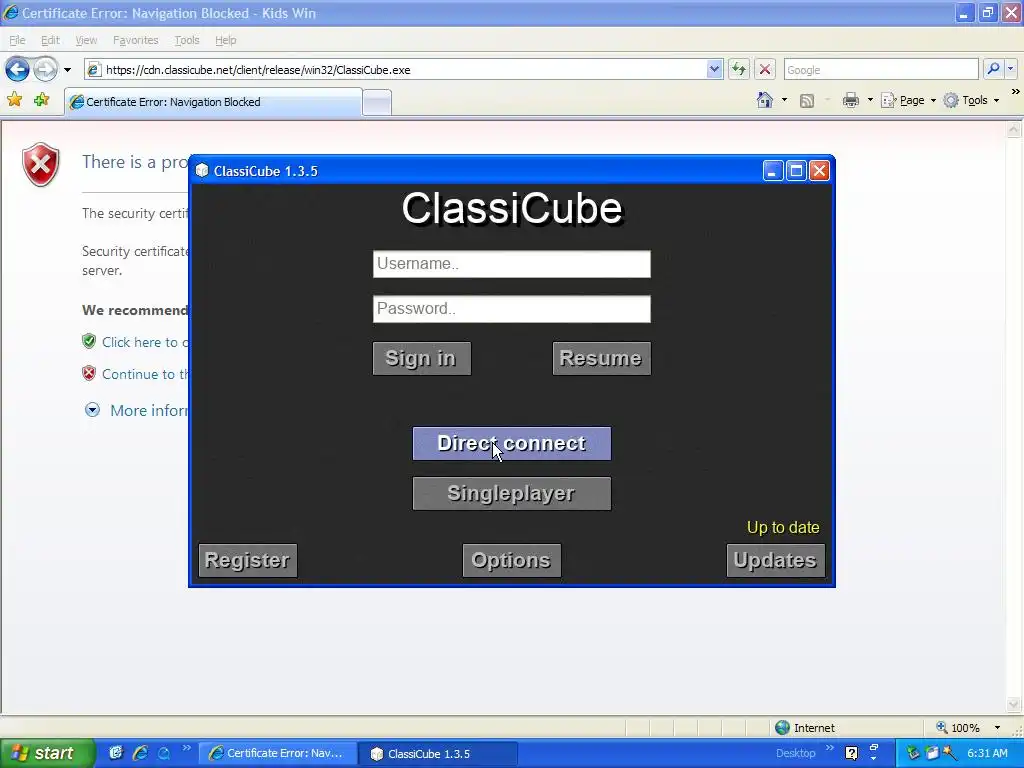Viewport: 1024px width, 768px height.
Task: Click the ClassiCube cube icon in title bar
Action: 202,170
